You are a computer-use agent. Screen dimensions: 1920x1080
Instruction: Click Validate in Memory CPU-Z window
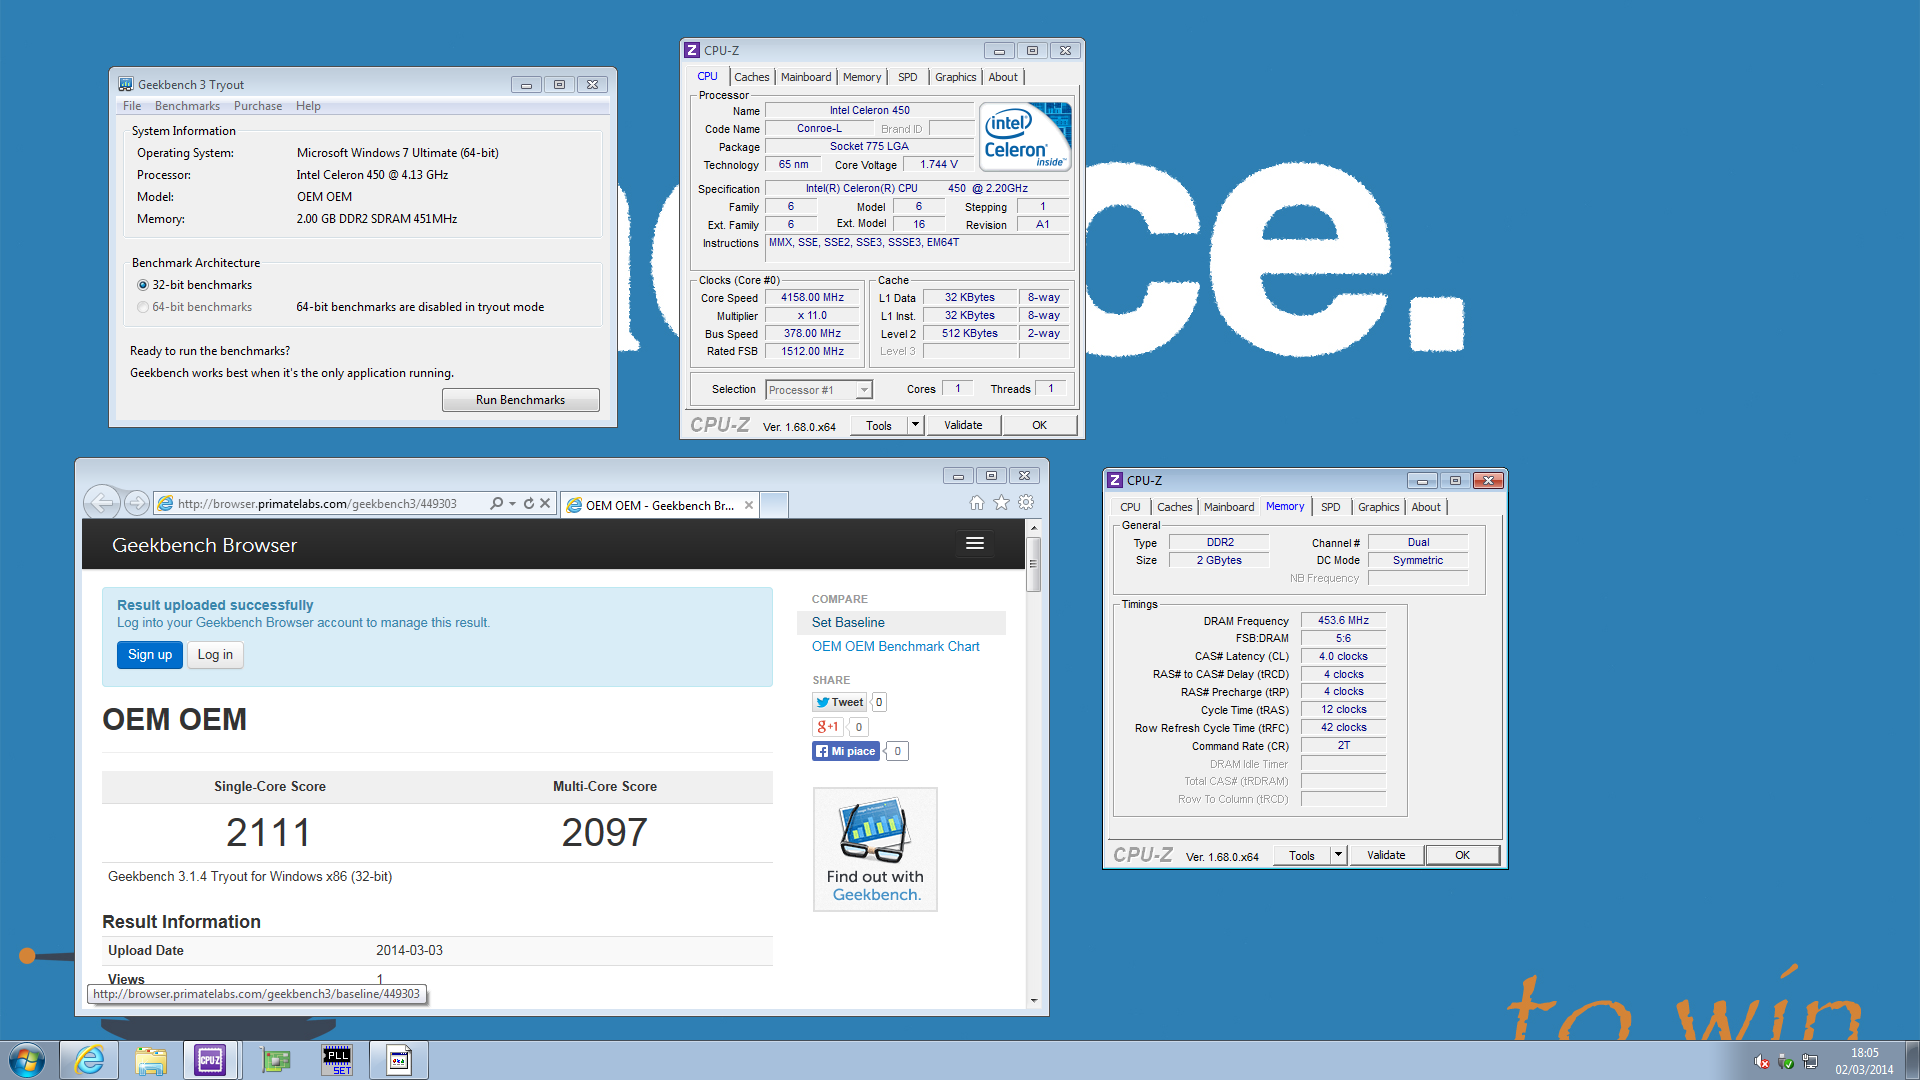click(1386, 855)
